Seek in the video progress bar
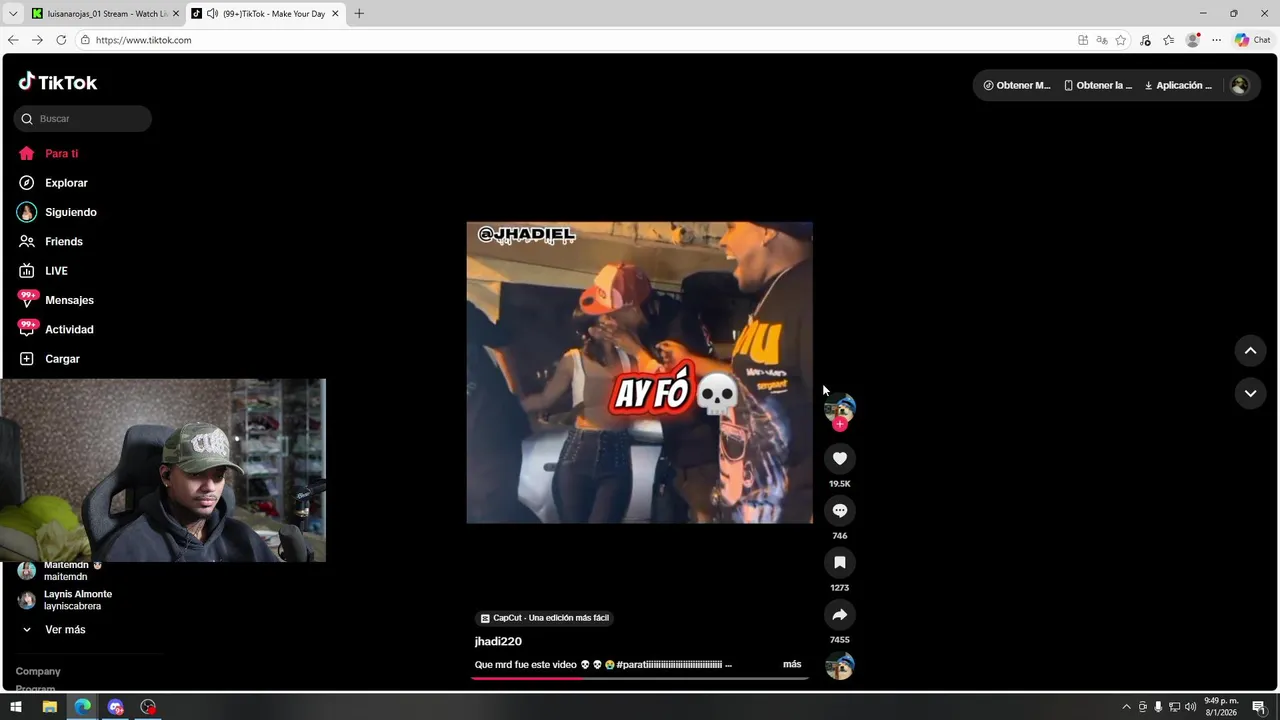Screen dimensions: 1280x720 pos(639,678)
